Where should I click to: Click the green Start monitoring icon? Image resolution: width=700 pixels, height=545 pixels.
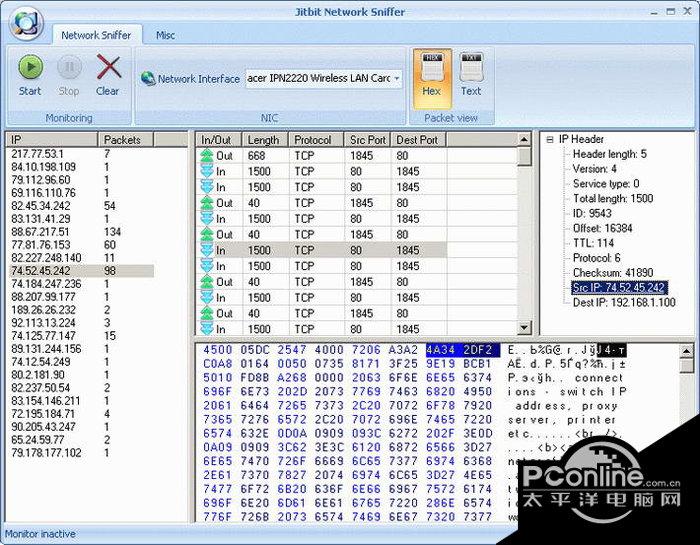tap(30, 67)
